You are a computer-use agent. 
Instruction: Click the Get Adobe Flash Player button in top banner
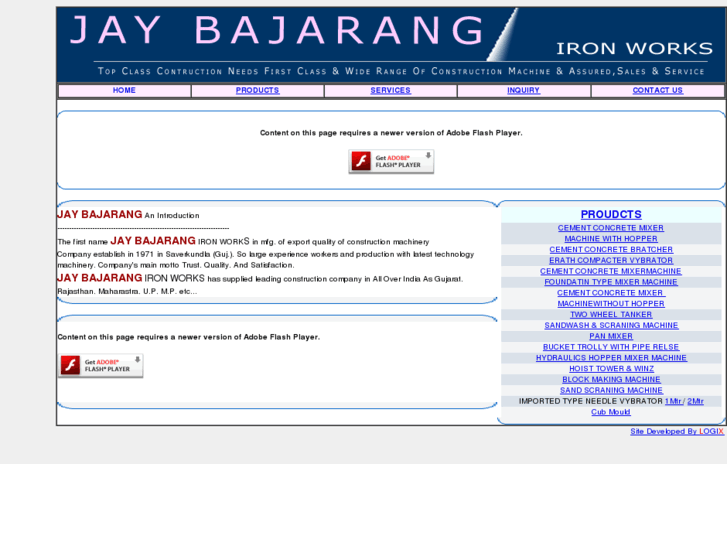point(391,161)
